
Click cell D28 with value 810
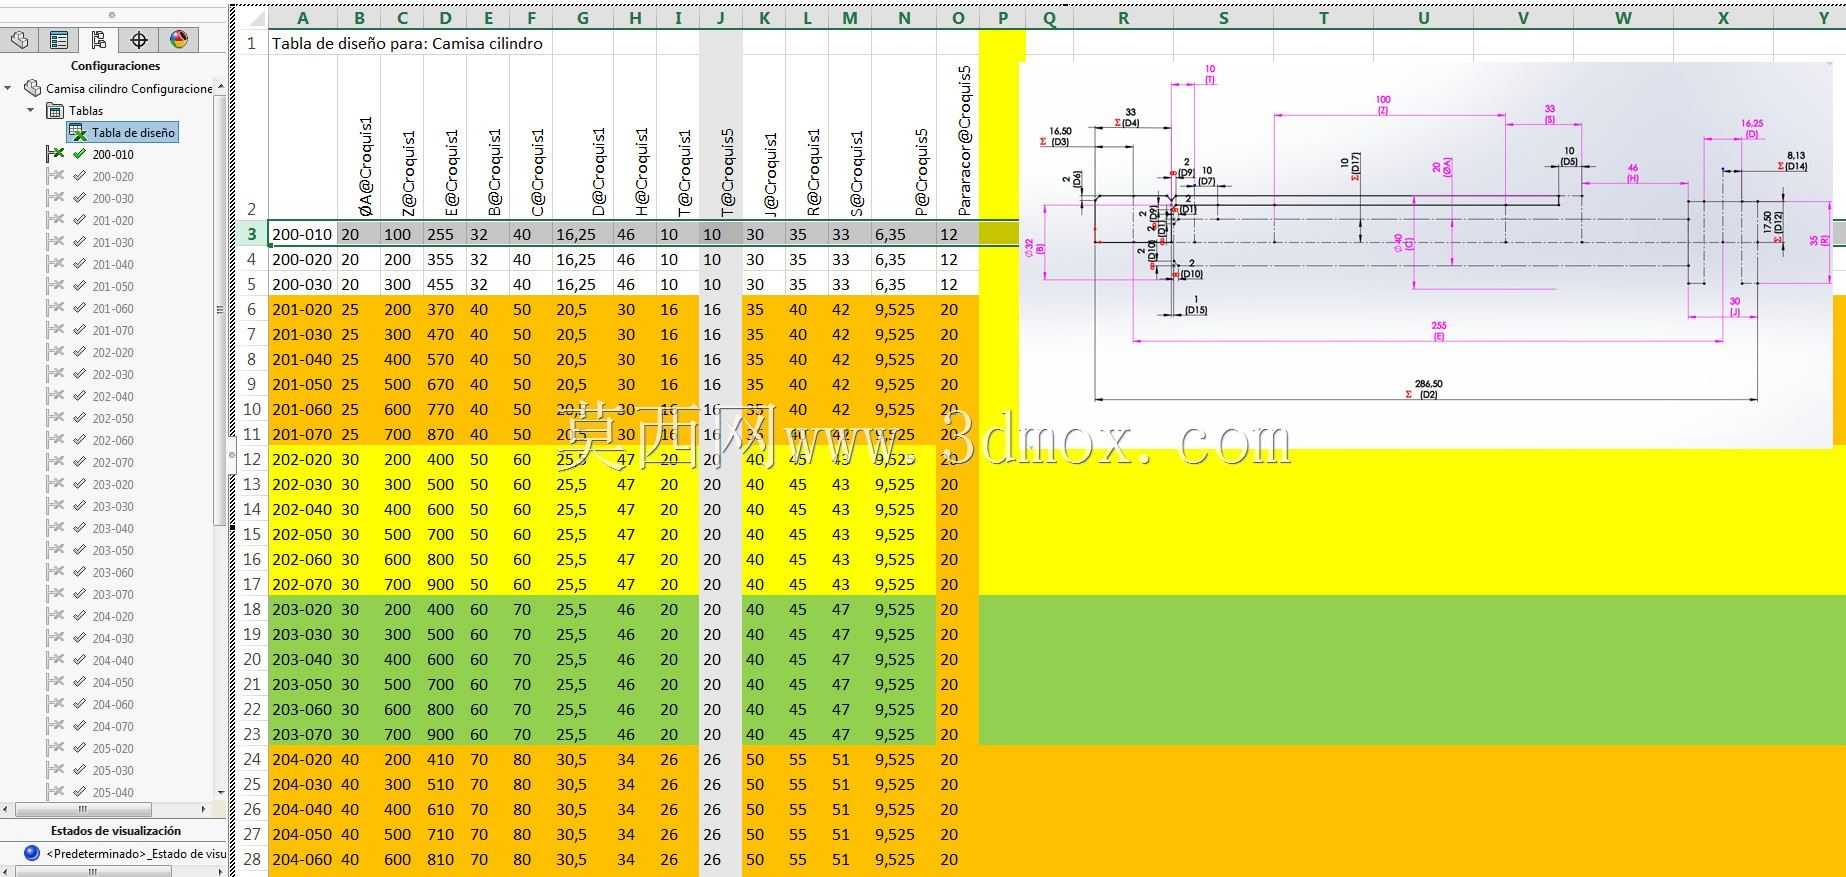(445, 859)
